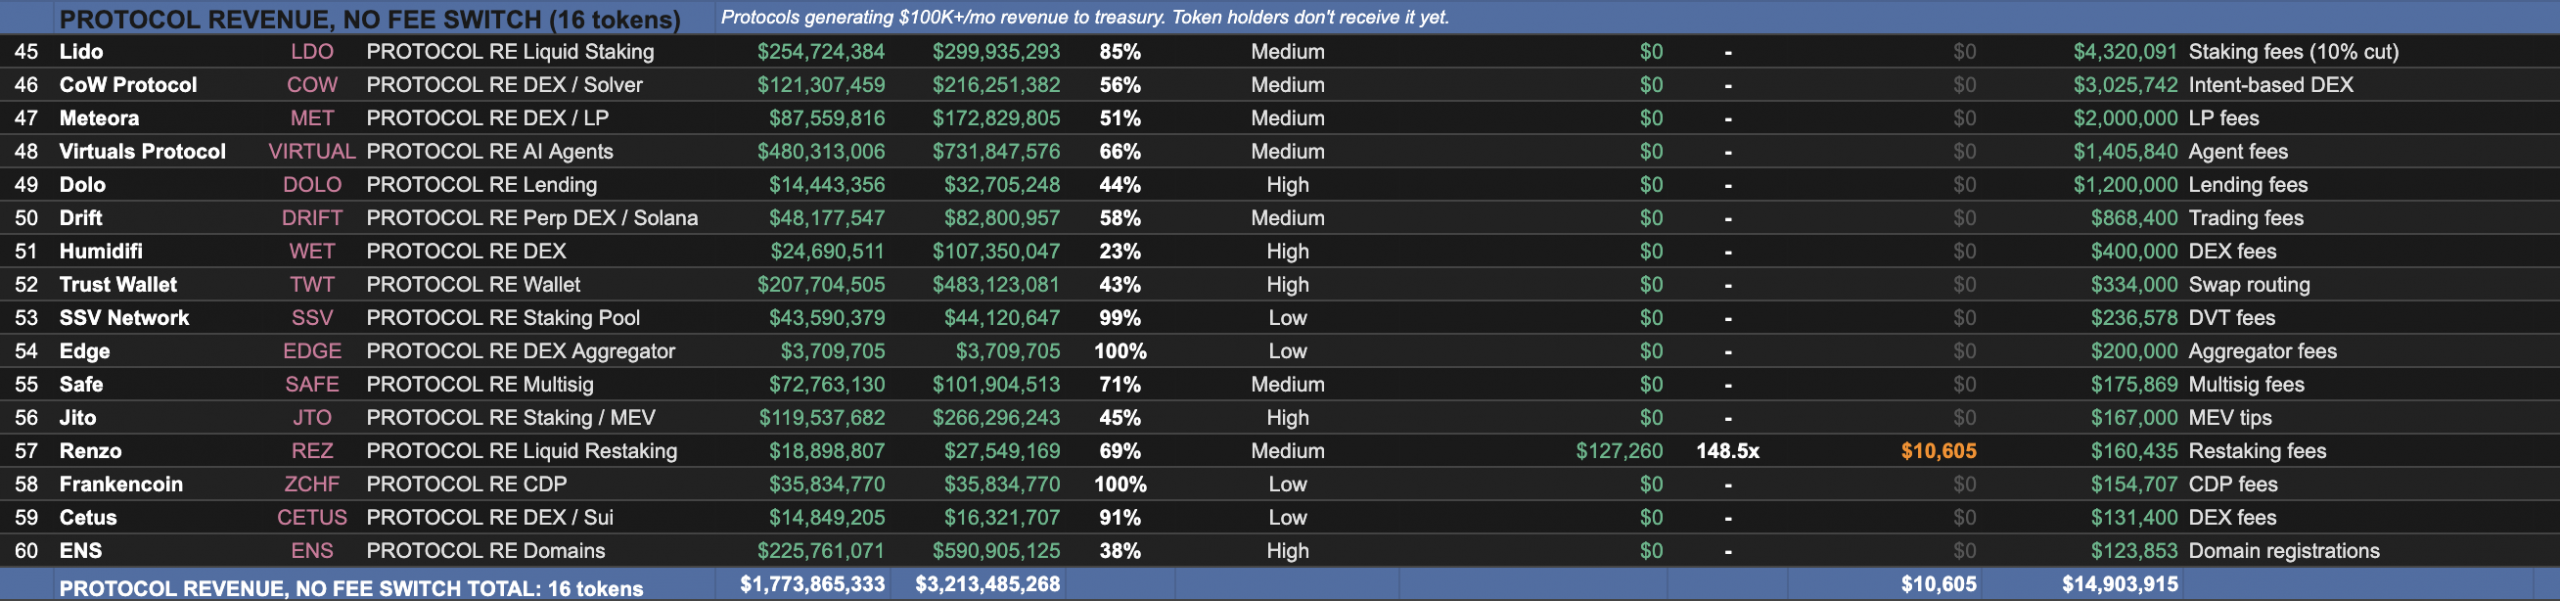Screen dimensions: 2560x601
Task: Select the 99% cell for SSV Network
Action: pyautogui.click(x=1119, y=318)
